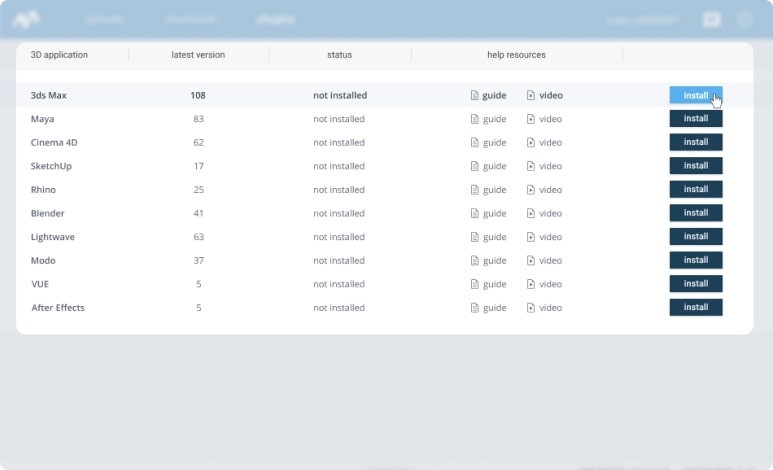Viewport: 773px width, 470px height.
Task: Click "not installed" status for Maya
Action: [x=339, y=119]
